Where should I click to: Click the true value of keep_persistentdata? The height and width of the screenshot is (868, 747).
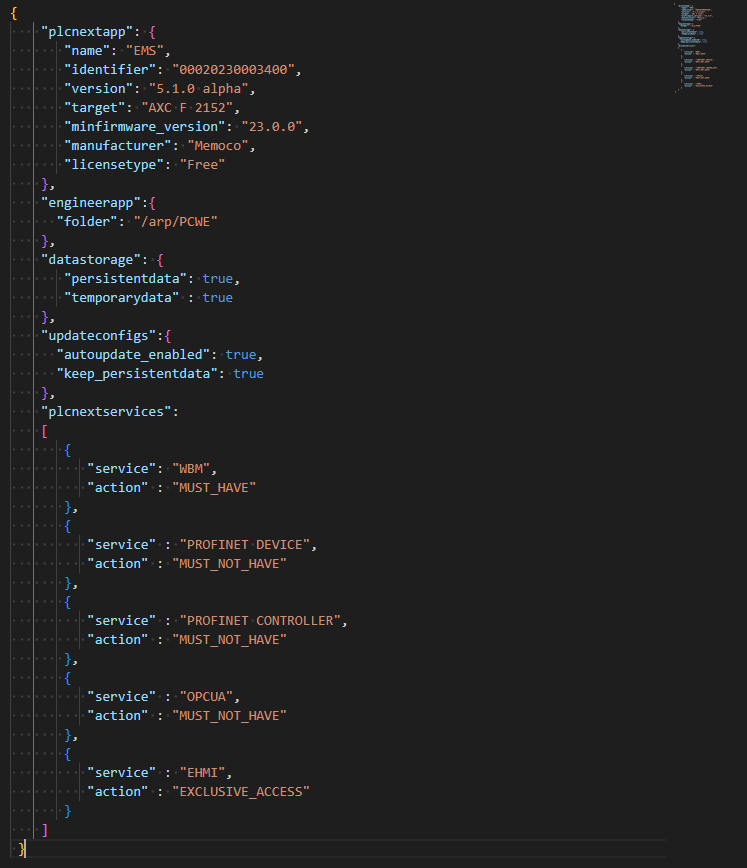[248, 373]
